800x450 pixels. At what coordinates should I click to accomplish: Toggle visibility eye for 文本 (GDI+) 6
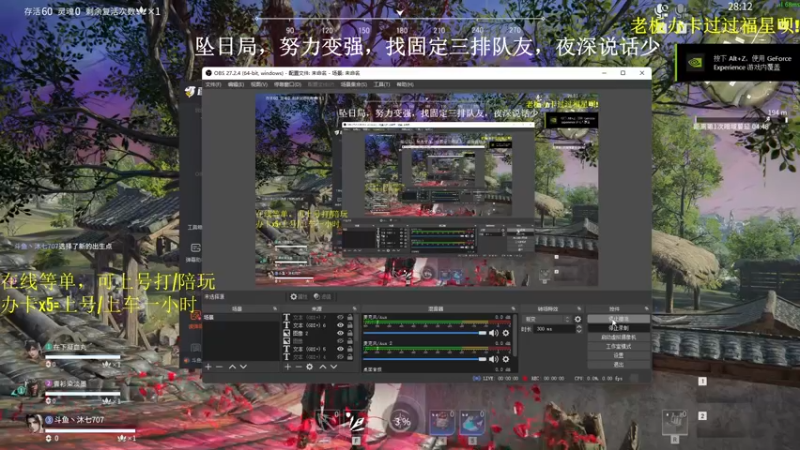(340, 325)
